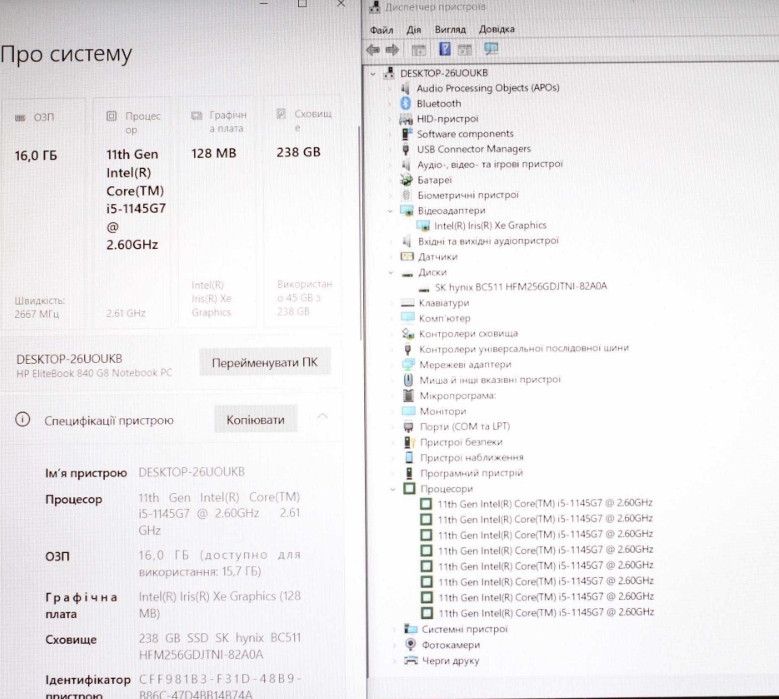Click the Графічна плата 128 MB card

218,213
